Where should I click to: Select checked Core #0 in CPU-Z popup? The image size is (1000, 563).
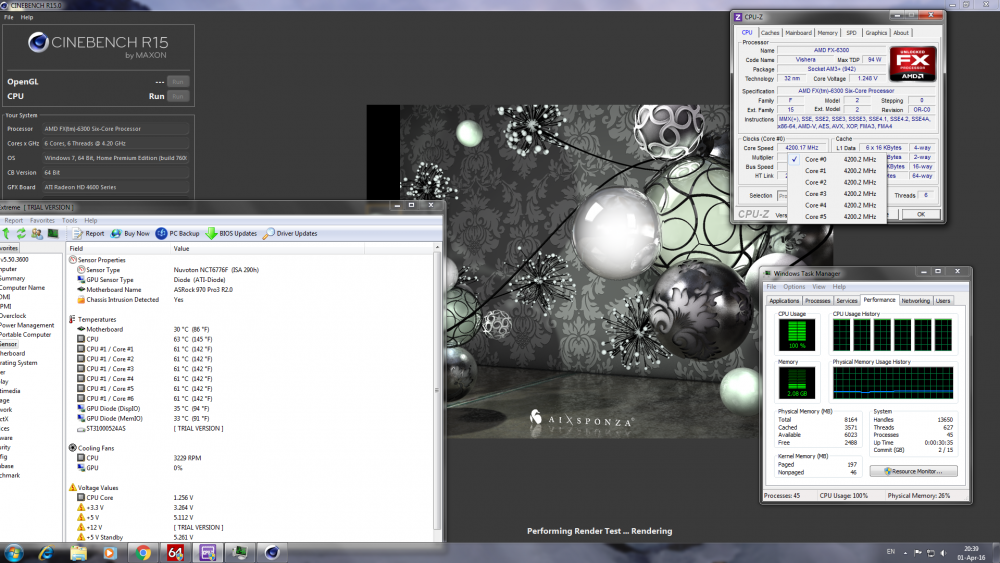(837, 159)
